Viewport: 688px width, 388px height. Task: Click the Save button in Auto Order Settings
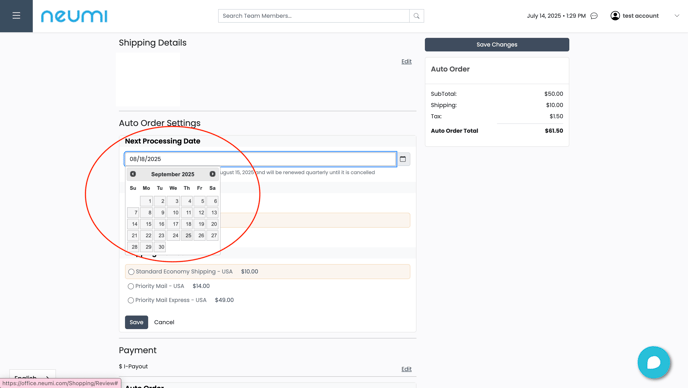(136, 322)
